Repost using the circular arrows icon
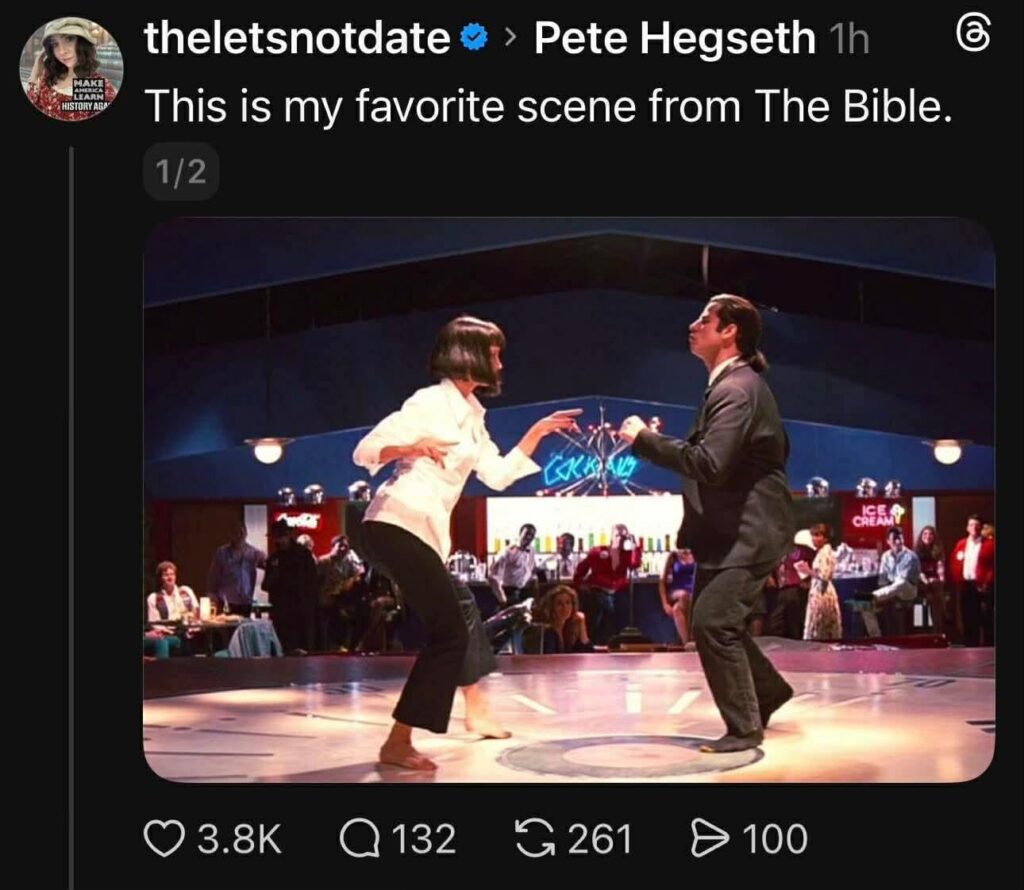The image size is (1024, 890). (536, 839)
